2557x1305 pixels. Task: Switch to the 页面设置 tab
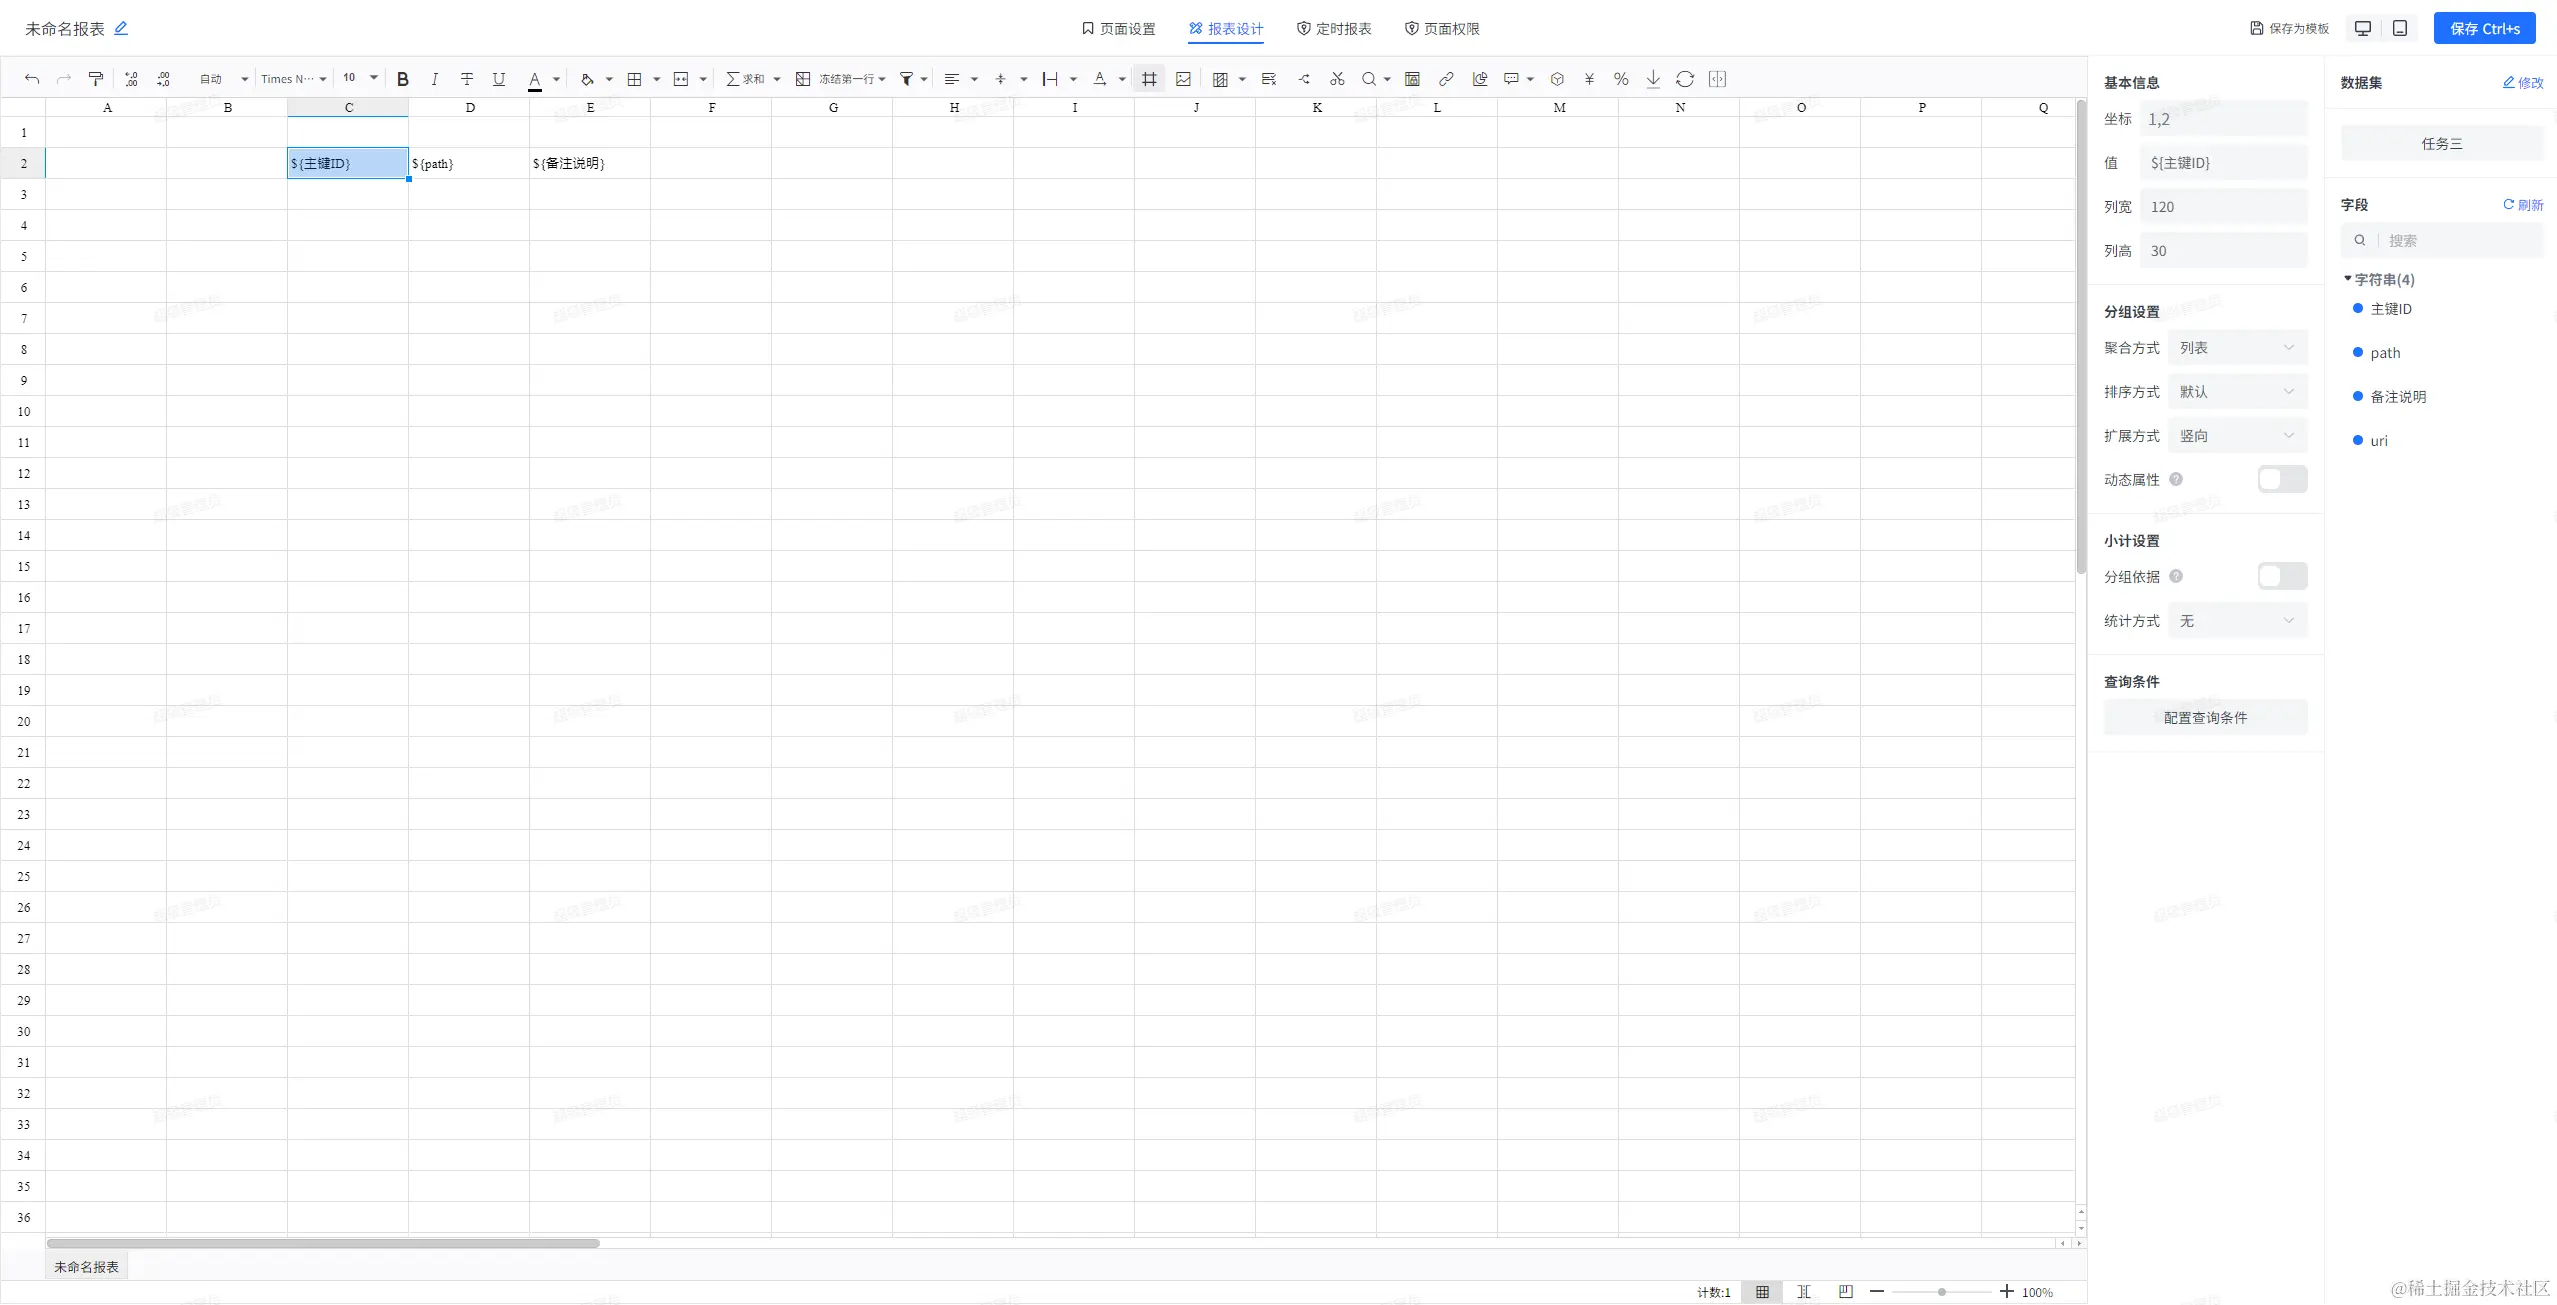tap(1118, 29)
